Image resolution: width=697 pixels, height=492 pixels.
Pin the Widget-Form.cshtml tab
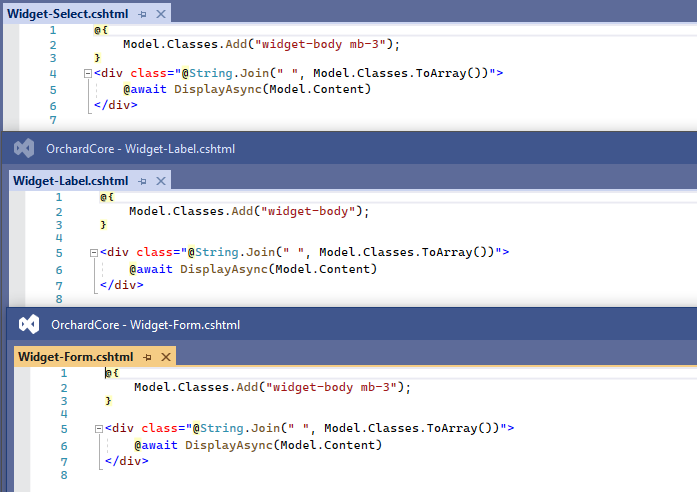(x=148, y=357)
